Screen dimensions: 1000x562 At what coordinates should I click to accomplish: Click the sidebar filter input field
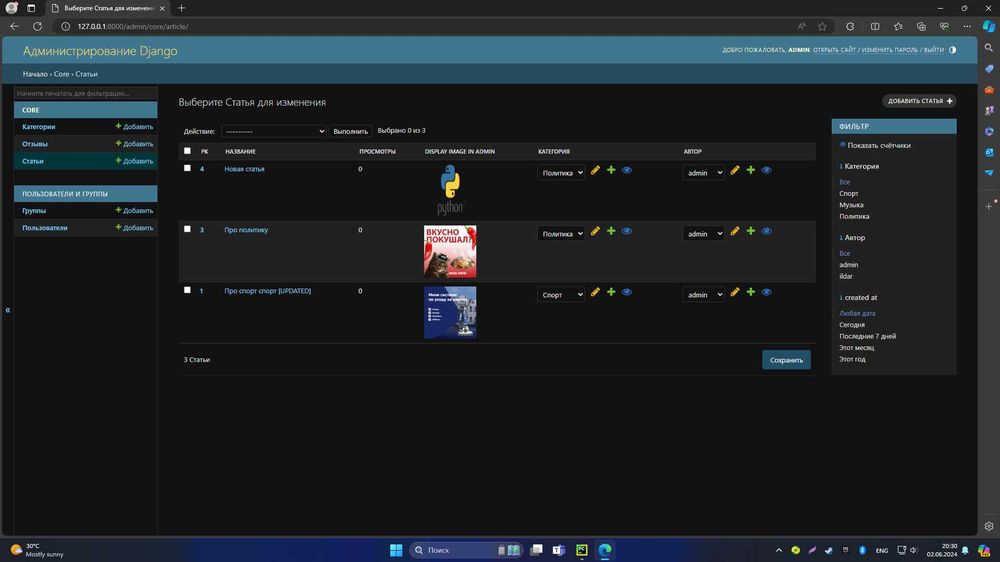85,93
